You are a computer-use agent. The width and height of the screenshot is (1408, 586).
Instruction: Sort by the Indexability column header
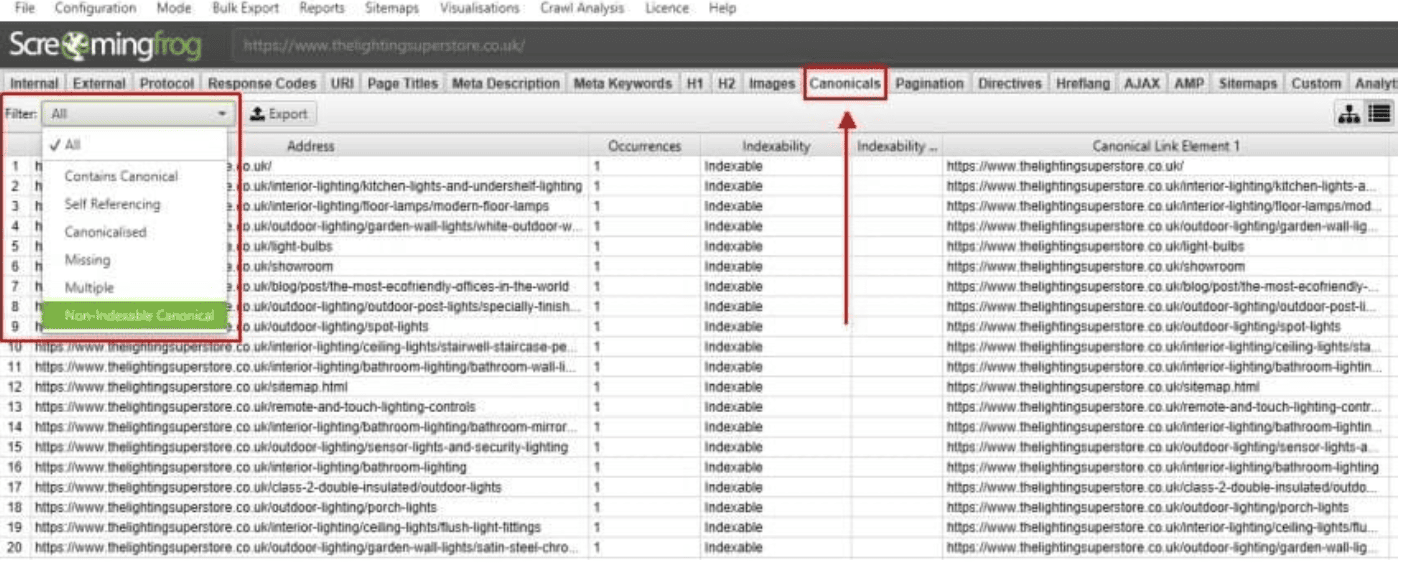coord(776,146)
